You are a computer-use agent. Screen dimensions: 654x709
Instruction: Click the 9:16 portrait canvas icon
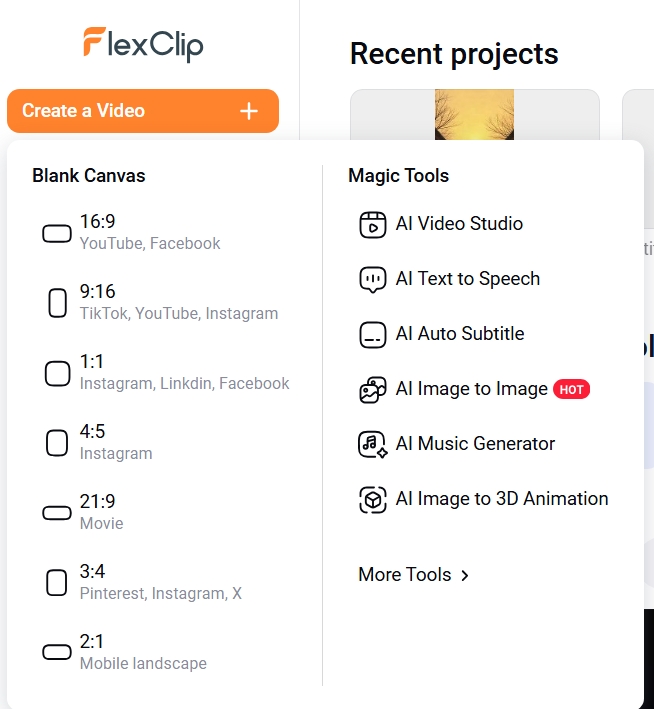click(x=57, y=302)
